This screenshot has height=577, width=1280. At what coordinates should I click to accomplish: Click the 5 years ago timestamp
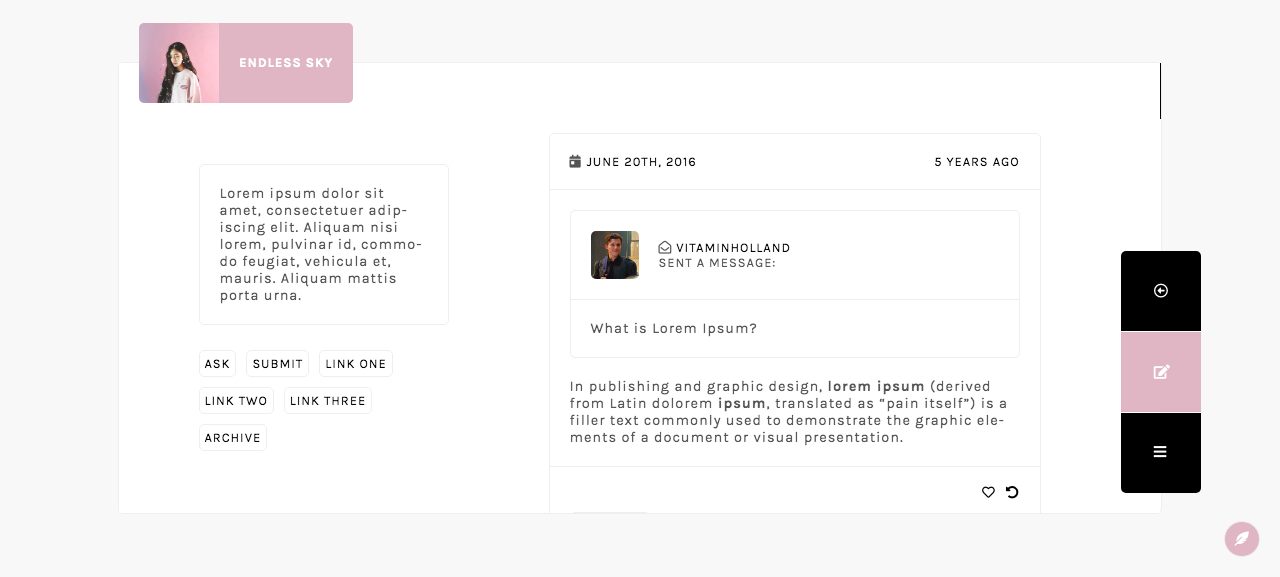977,162
